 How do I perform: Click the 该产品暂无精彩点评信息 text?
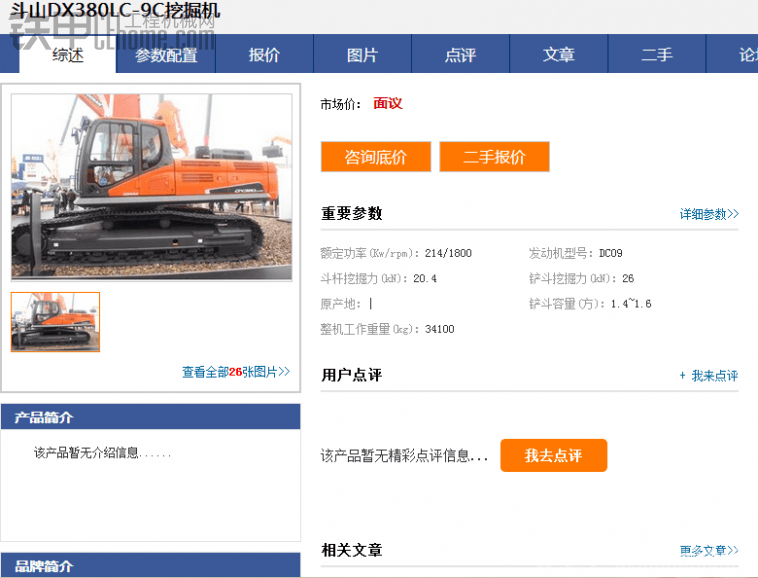pyautogui.click(x=404, y=455)
